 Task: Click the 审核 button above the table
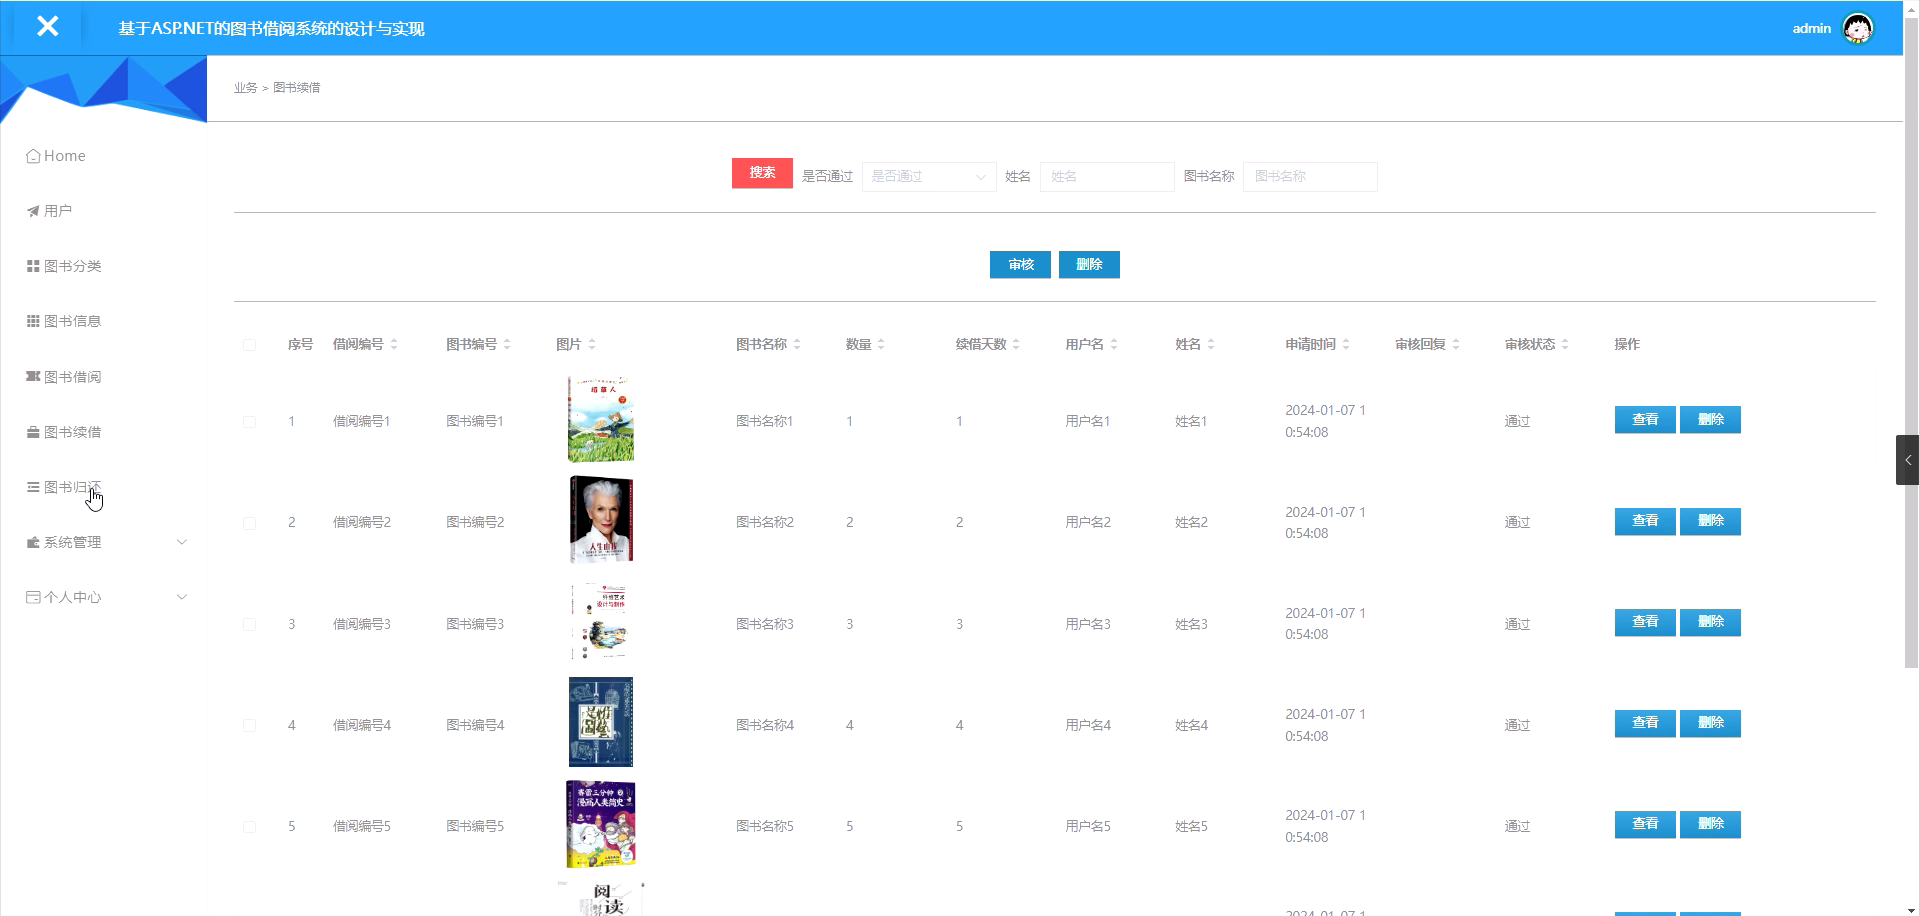click(x=1019, y=264)
